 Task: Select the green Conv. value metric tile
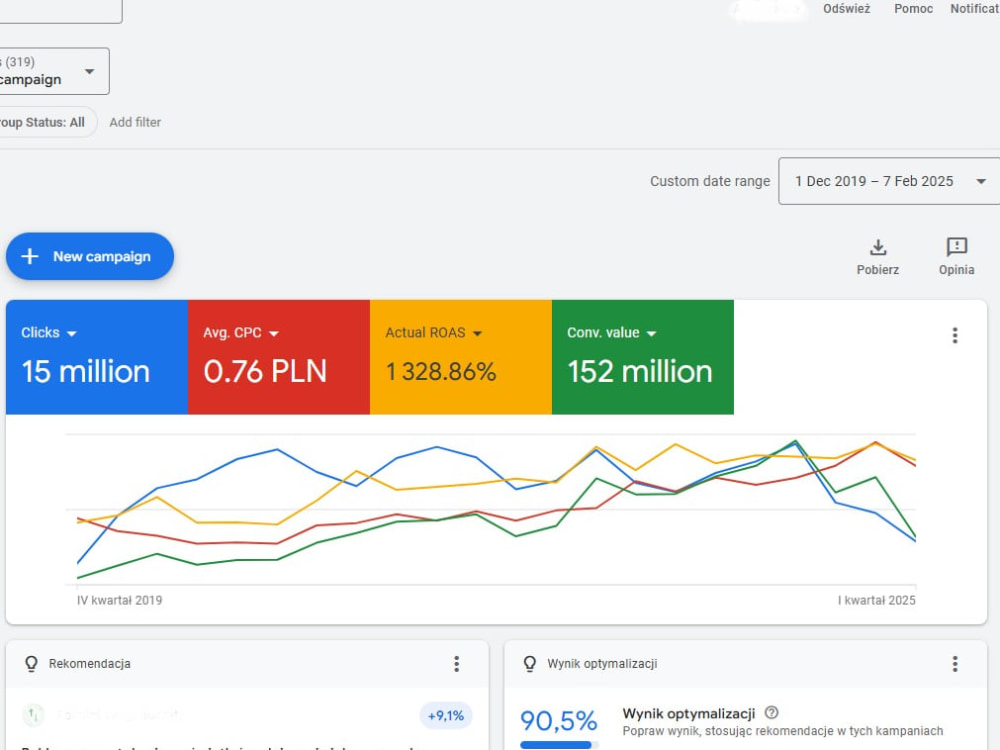click(x=643, y=357)
